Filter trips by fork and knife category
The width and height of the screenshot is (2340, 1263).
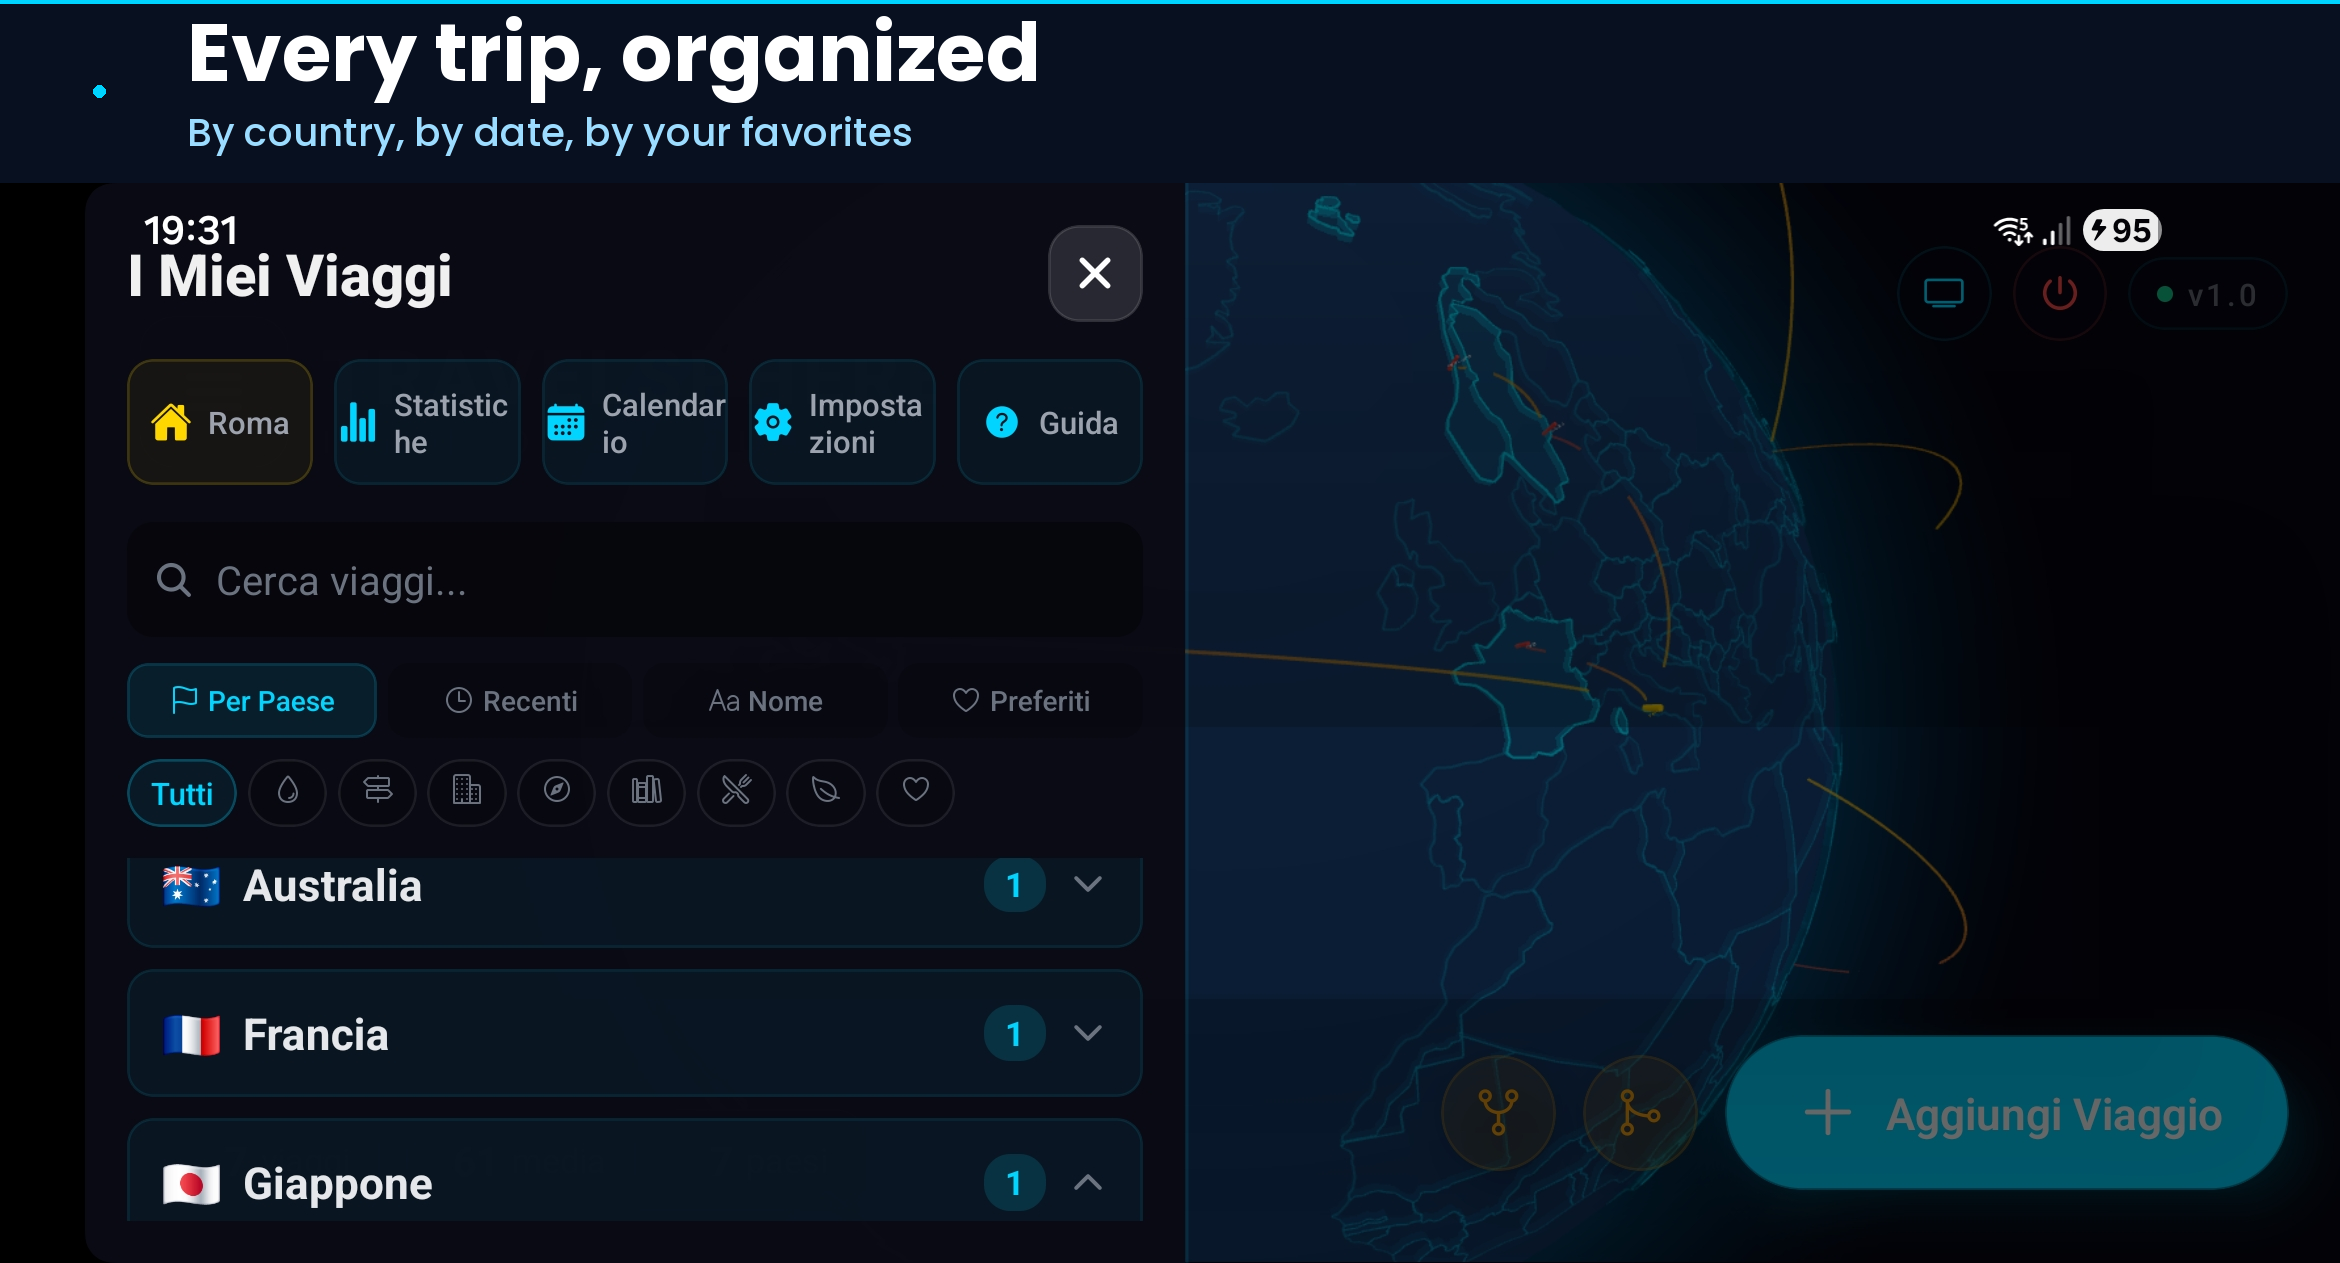(x=736, y=792)
